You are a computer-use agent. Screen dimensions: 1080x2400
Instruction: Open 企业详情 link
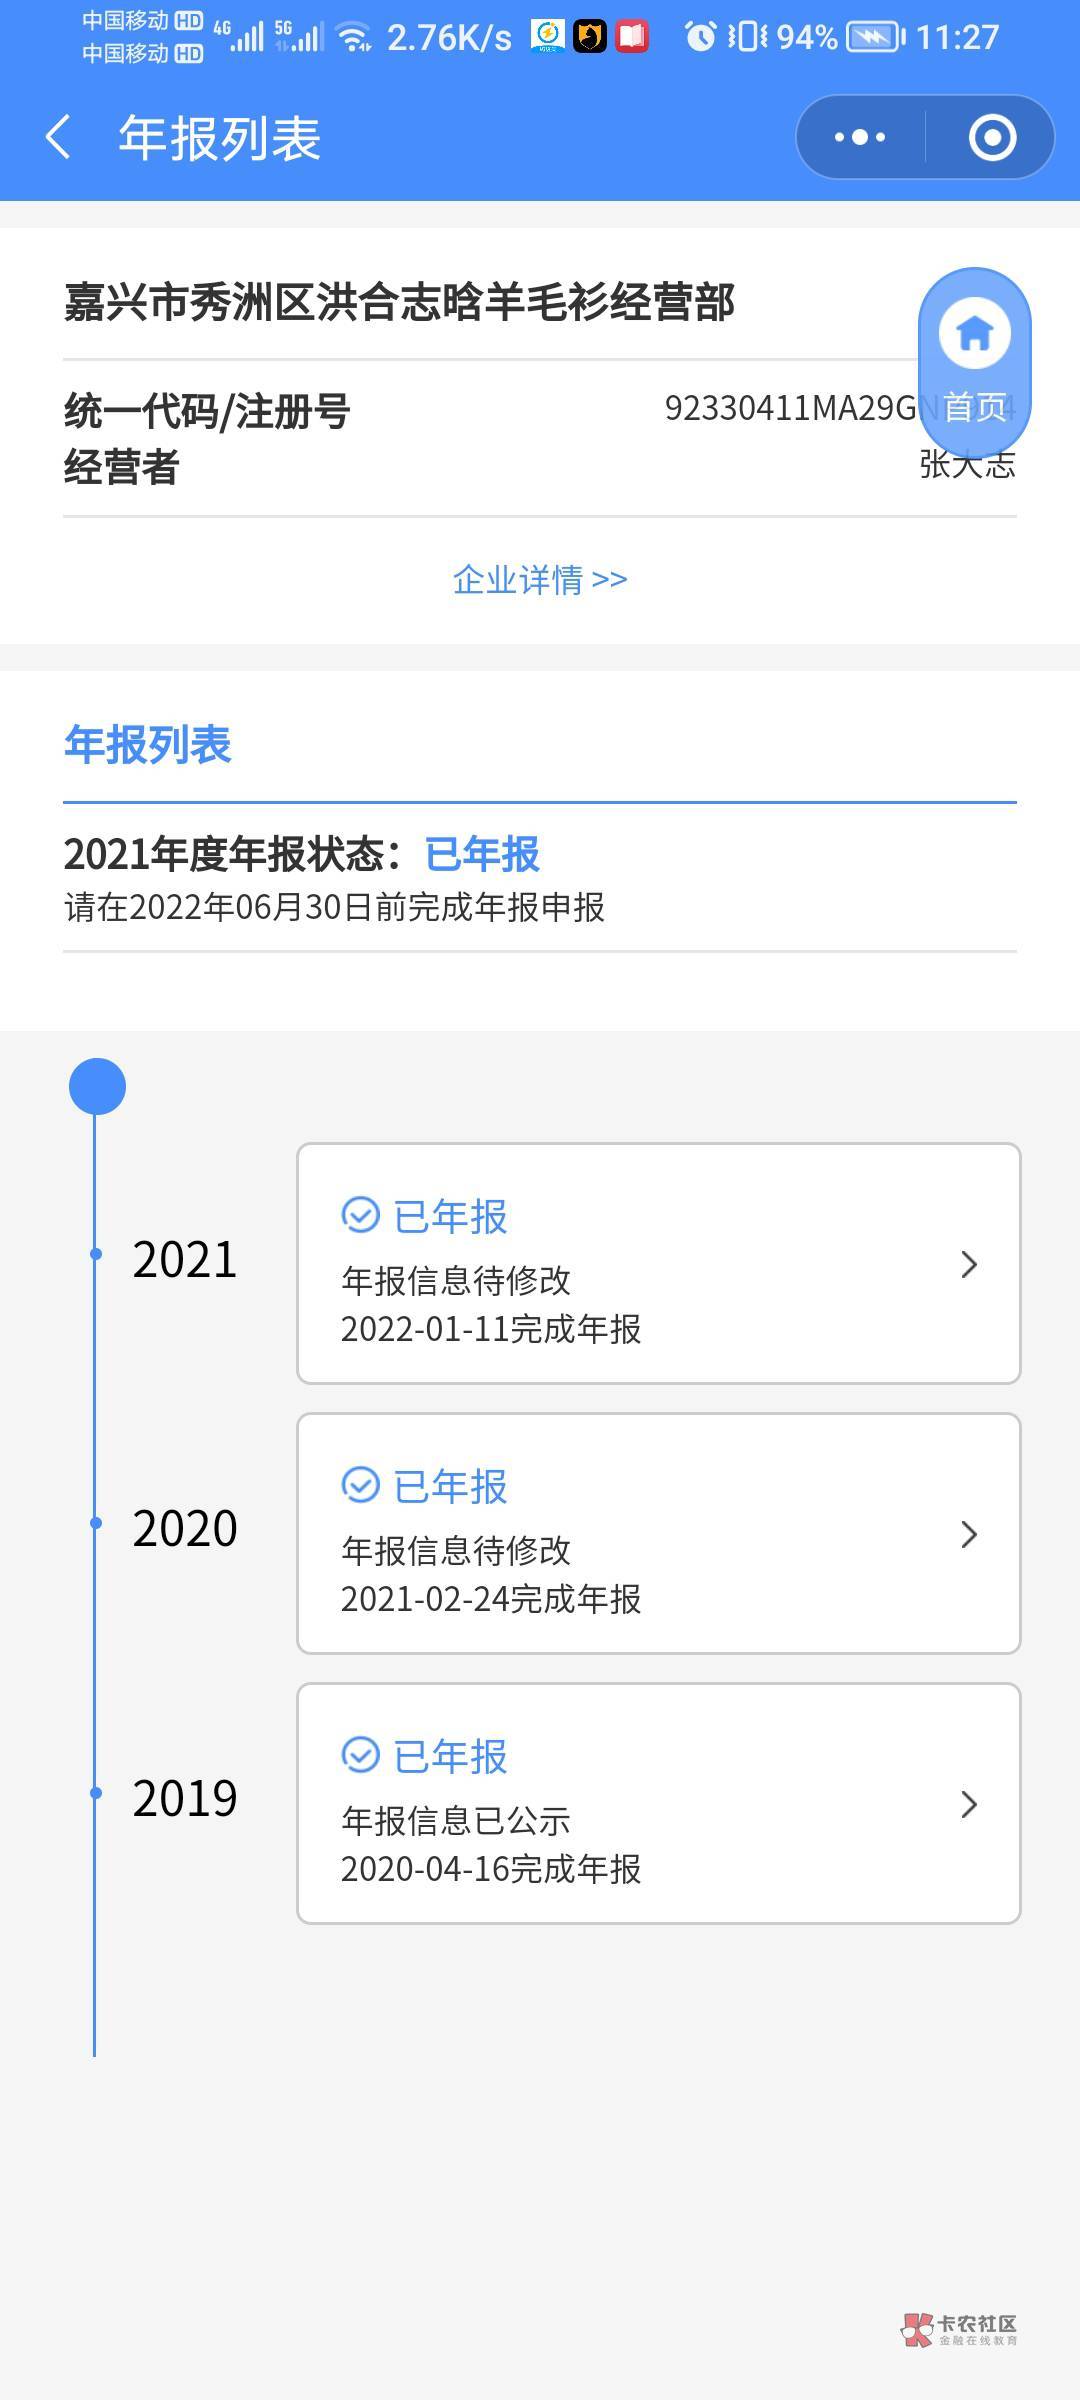(x=540, y=580)
